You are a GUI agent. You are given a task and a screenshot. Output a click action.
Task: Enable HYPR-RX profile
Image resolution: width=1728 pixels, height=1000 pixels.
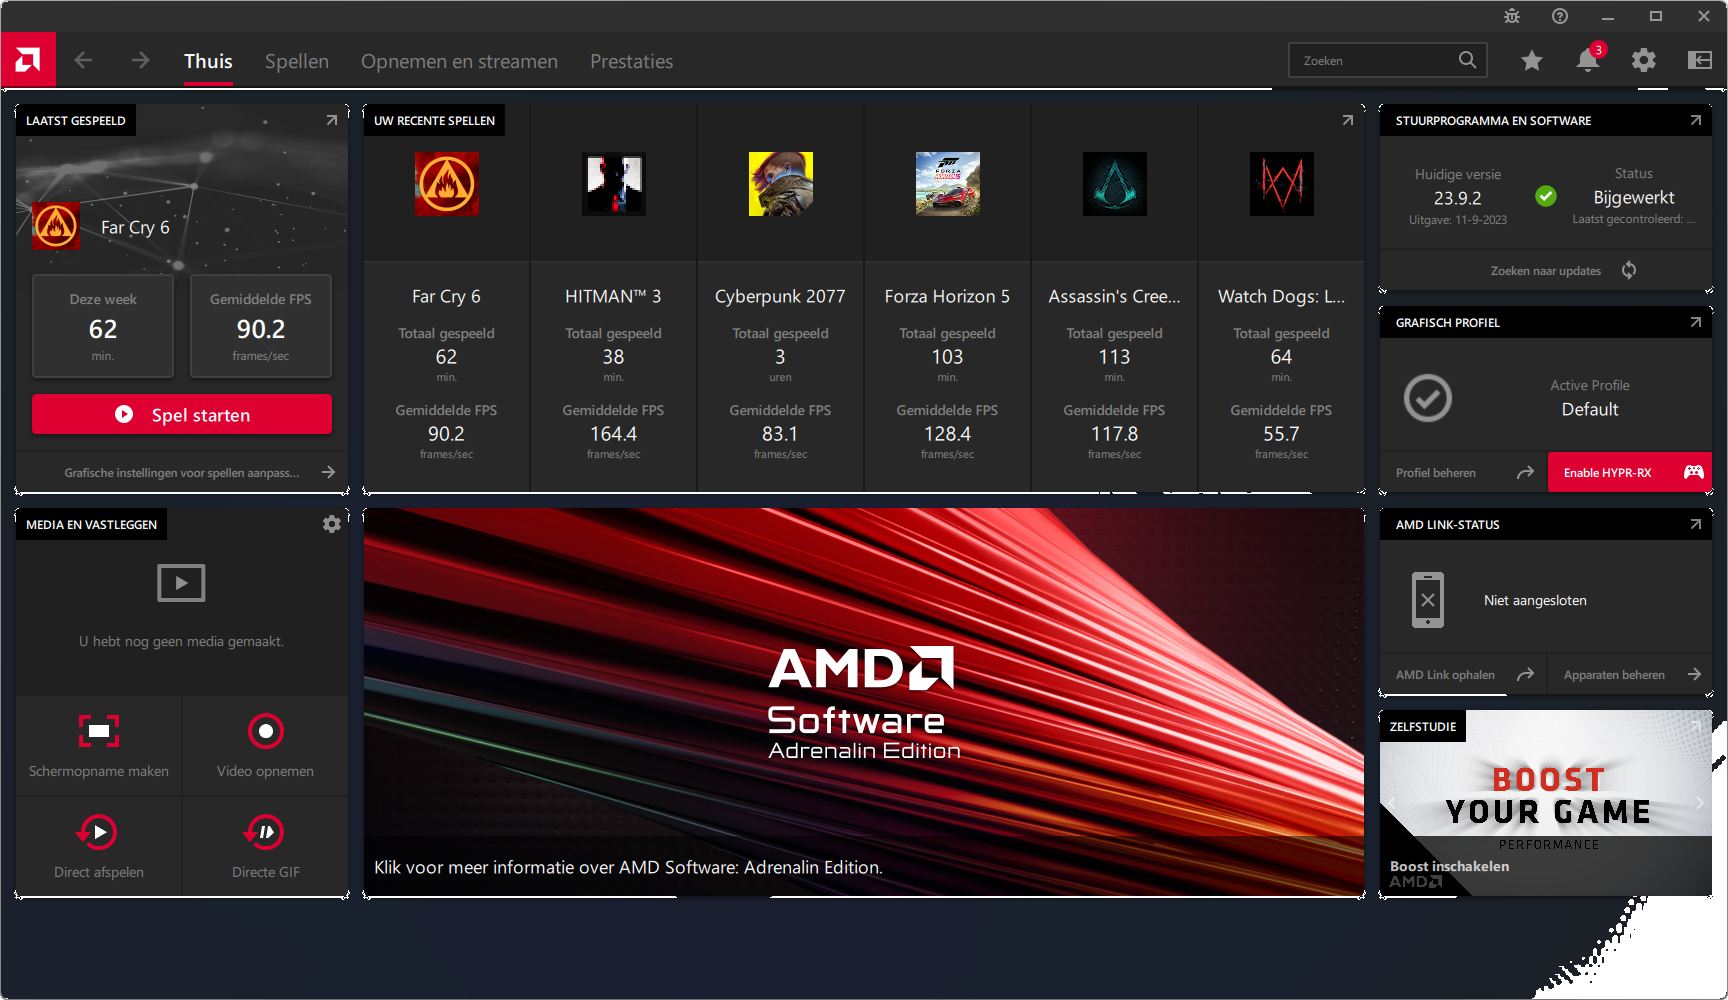click(1629, 472)
